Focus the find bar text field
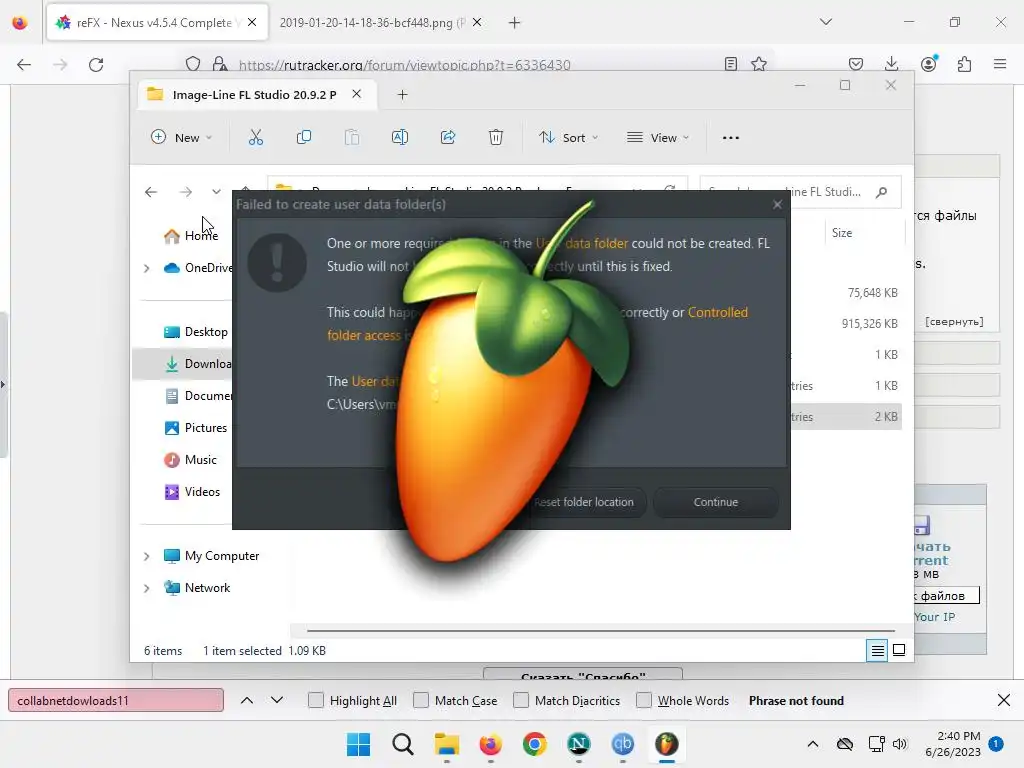Image resolution: width=1024 pixels, height=768 pixels. (116, 700)
